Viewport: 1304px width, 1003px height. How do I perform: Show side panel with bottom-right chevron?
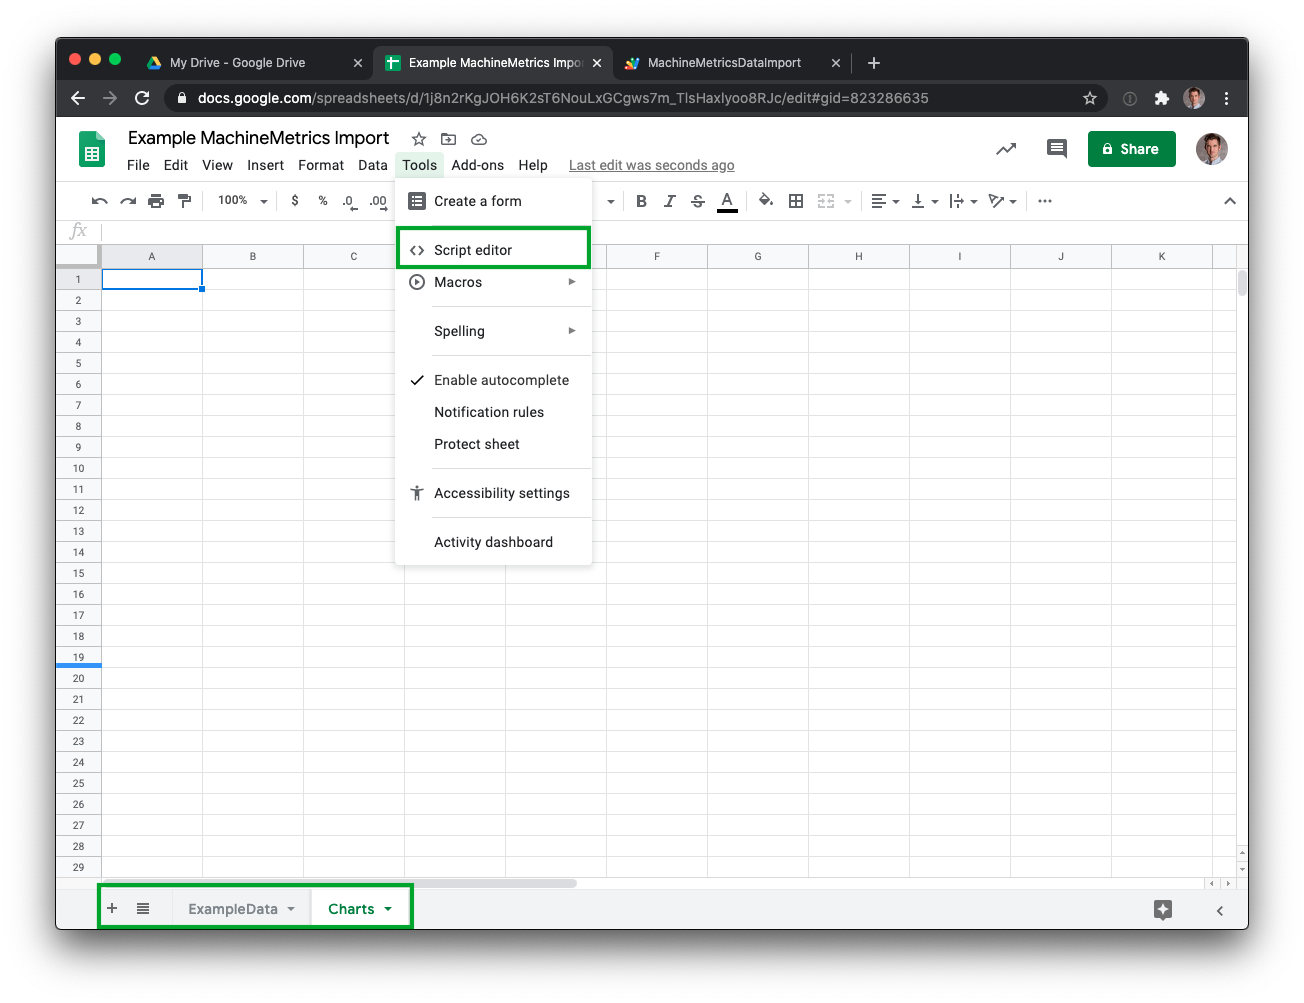click(x=1220, y=910)
